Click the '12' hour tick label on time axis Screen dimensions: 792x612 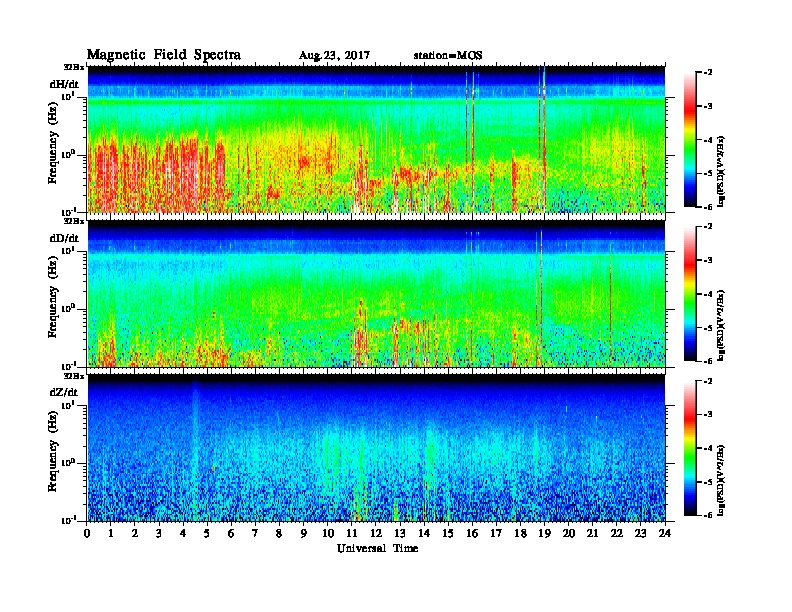(x=376, y=534)
